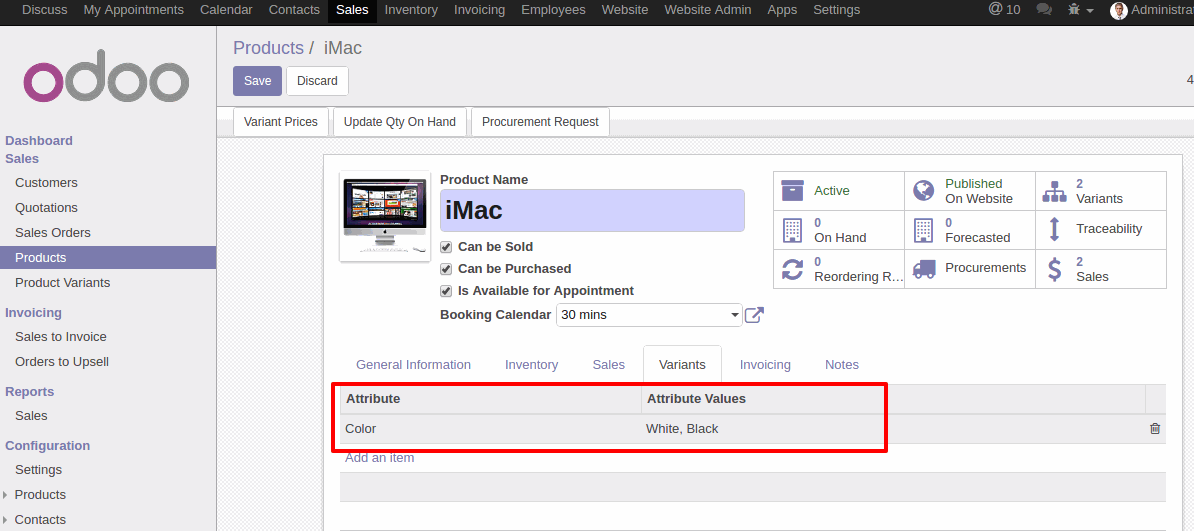Click Add an item link
The height and width of the screenshot is (531, 1194).
tap(379, 458)
